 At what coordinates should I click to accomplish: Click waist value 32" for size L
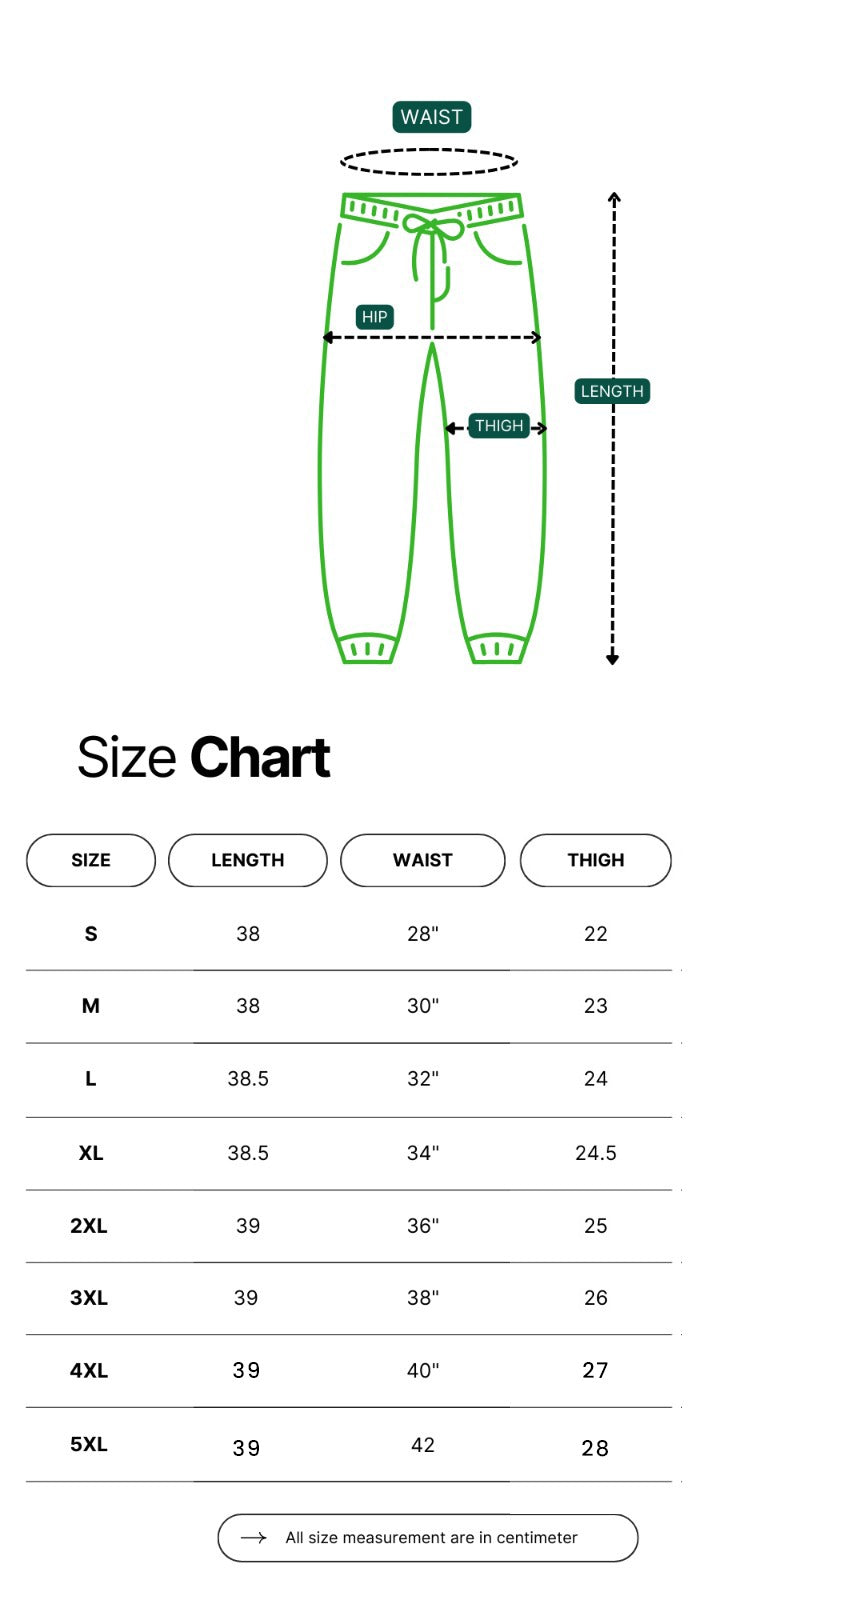pyautogui.click(x=423, y=1079)
